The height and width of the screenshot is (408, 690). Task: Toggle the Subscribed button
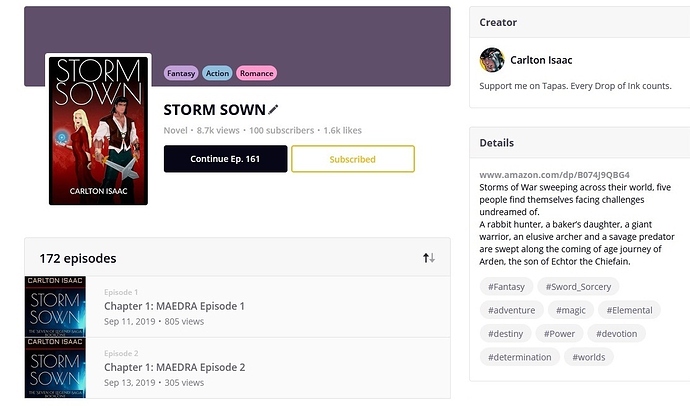point(352,159)
